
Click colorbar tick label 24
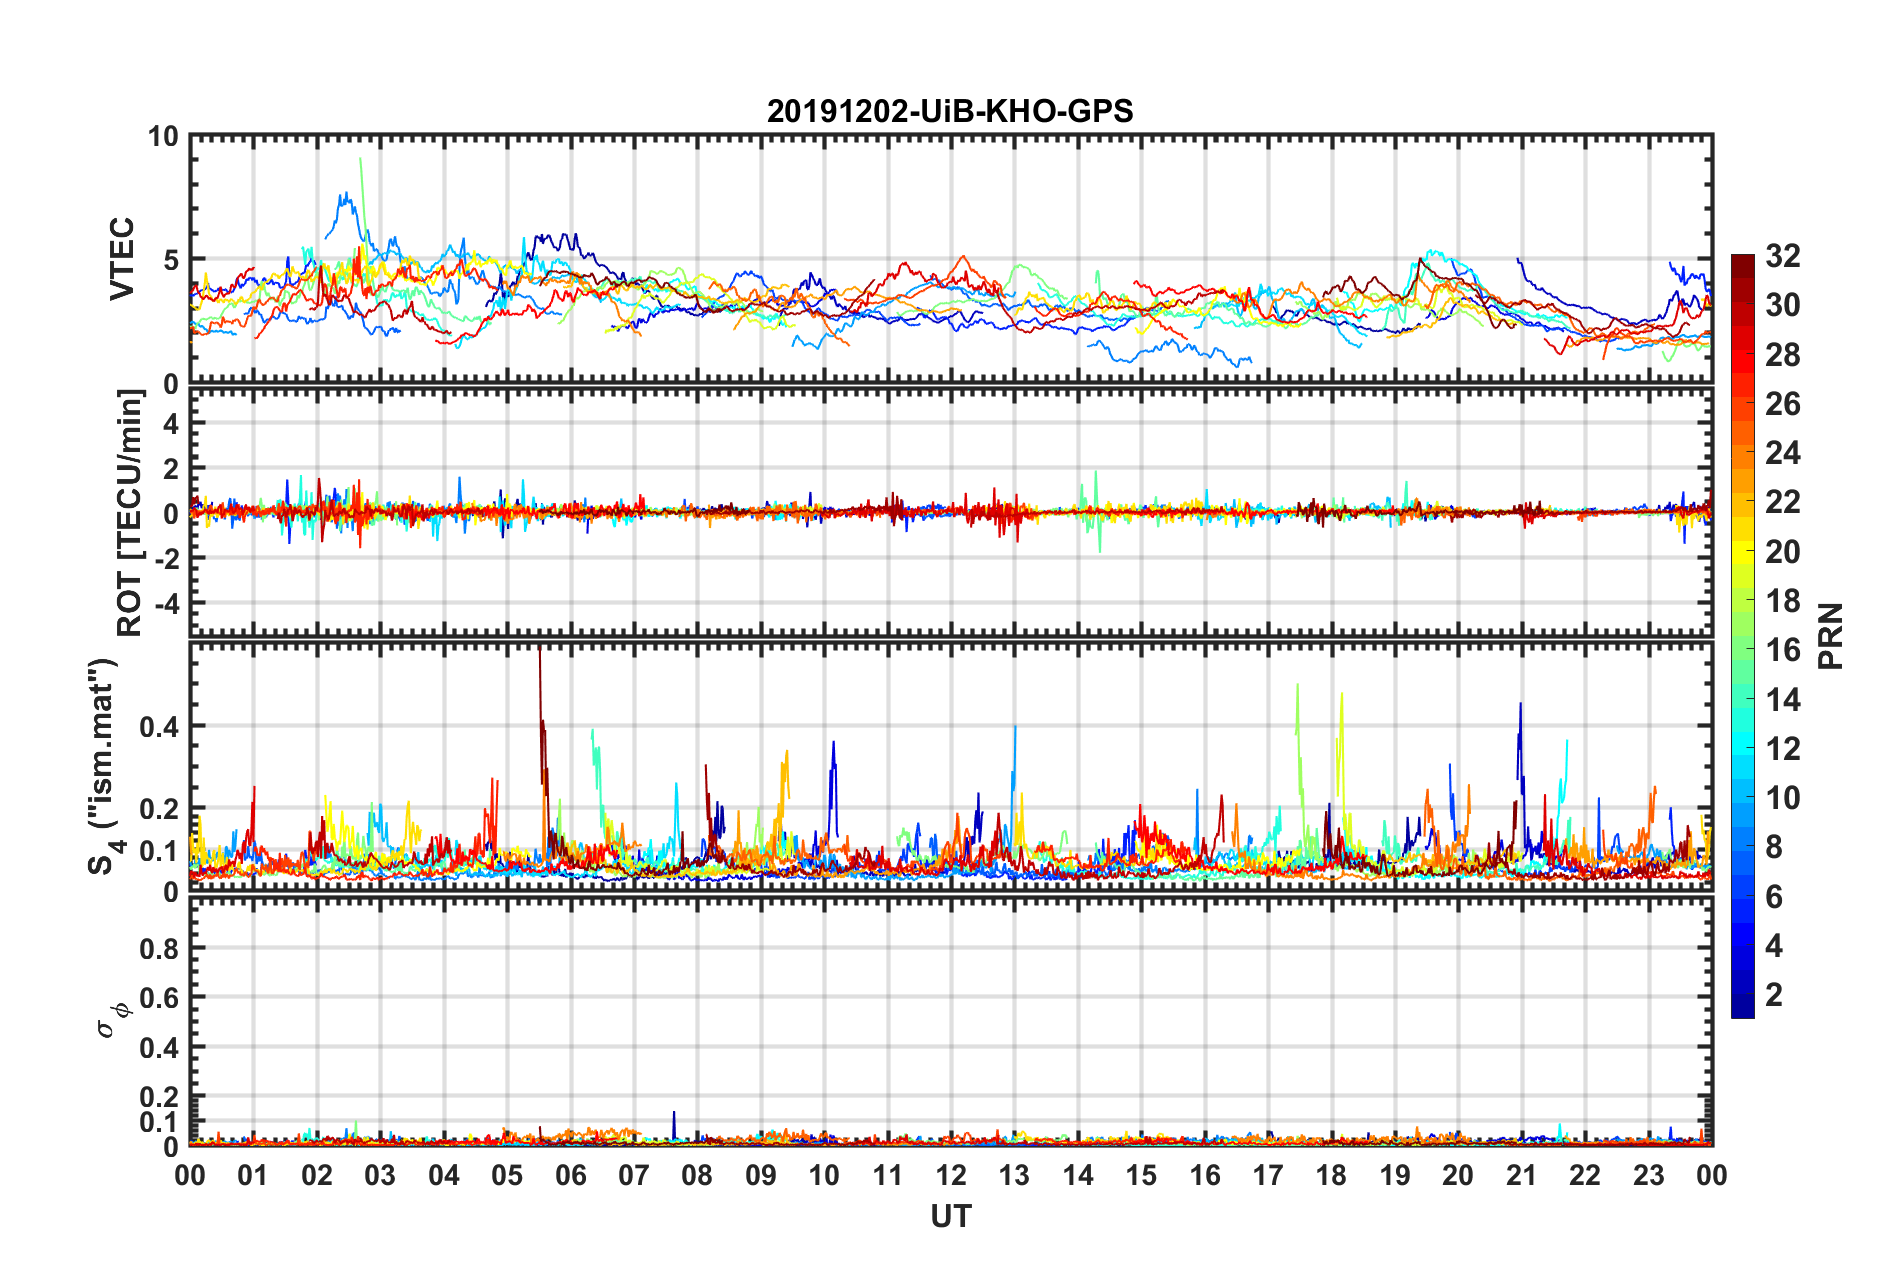click(x=1782, y=453)
